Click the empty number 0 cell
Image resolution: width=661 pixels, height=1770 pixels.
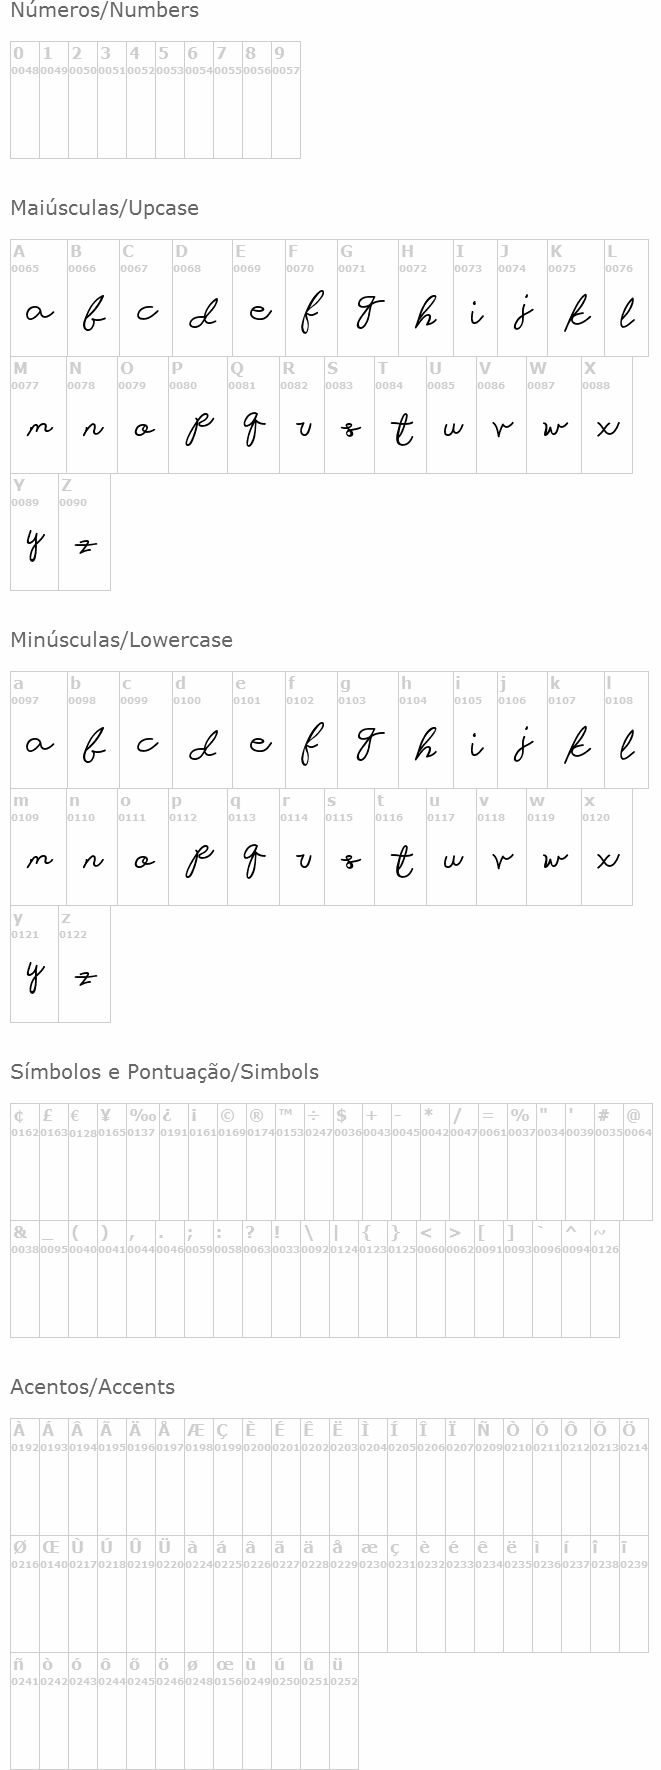coord(25,100)
